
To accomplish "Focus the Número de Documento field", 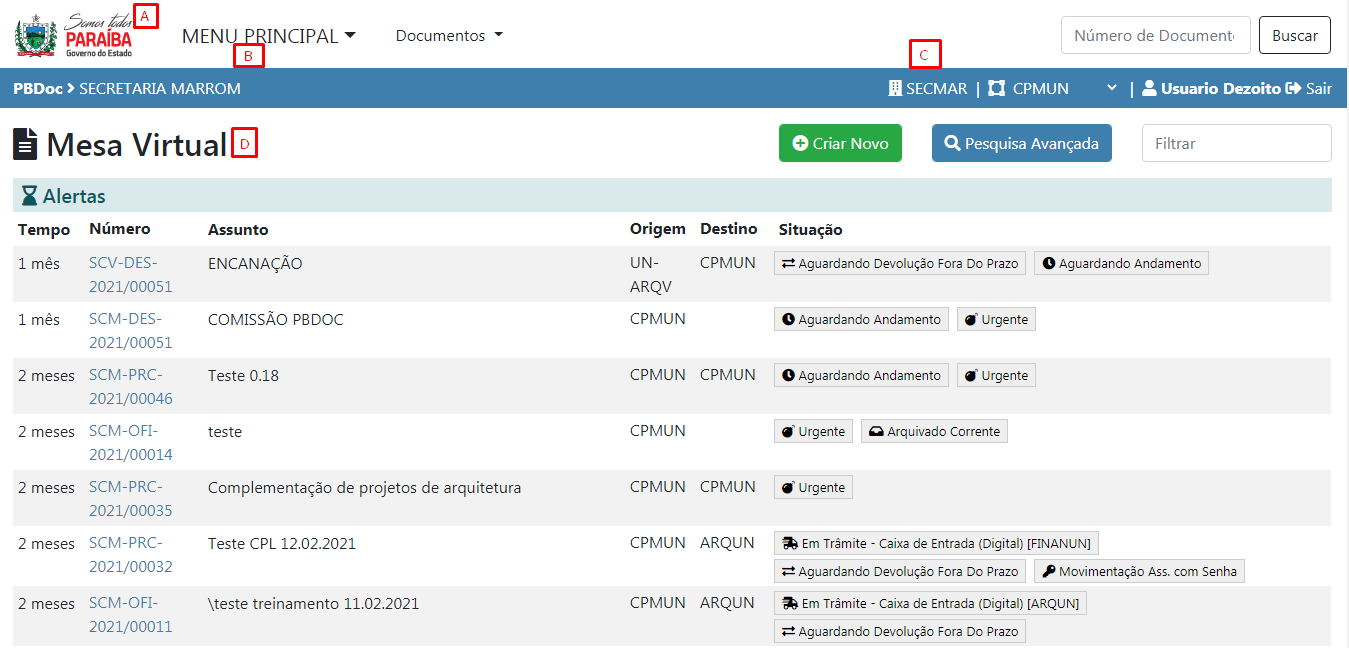I will pyautogui.click(x=1155, y=35).
